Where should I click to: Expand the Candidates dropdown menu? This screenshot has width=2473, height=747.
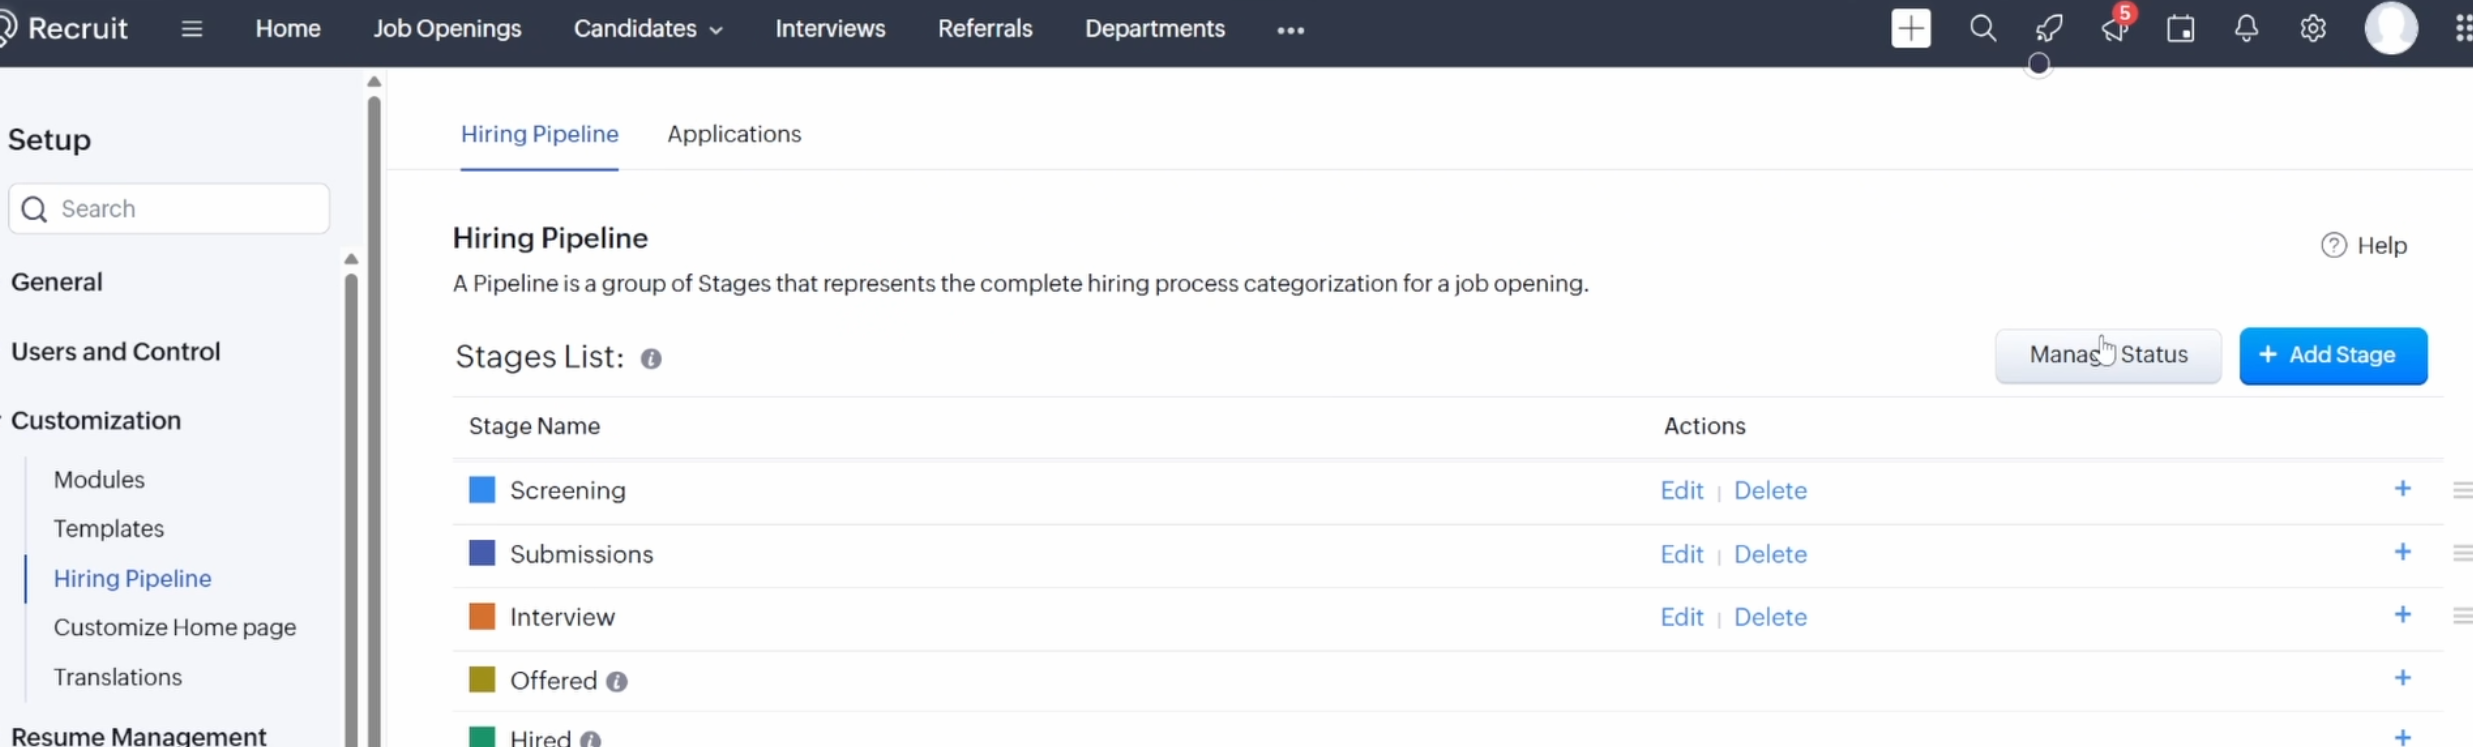pyautogui.click(x=648, y=29)
